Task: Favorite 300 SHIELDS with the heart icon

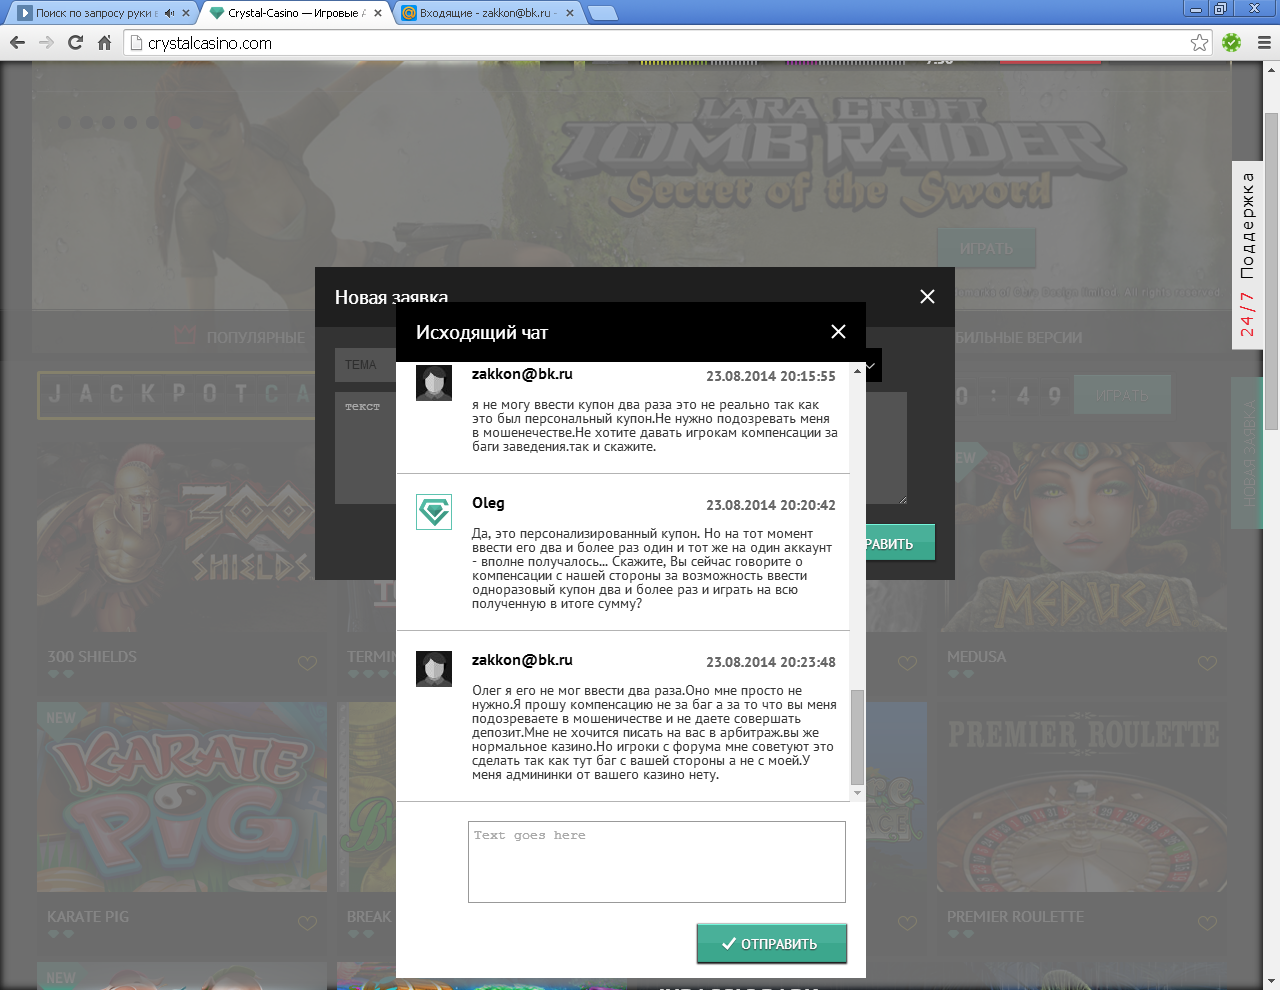Action: click(x=307, y=663)
